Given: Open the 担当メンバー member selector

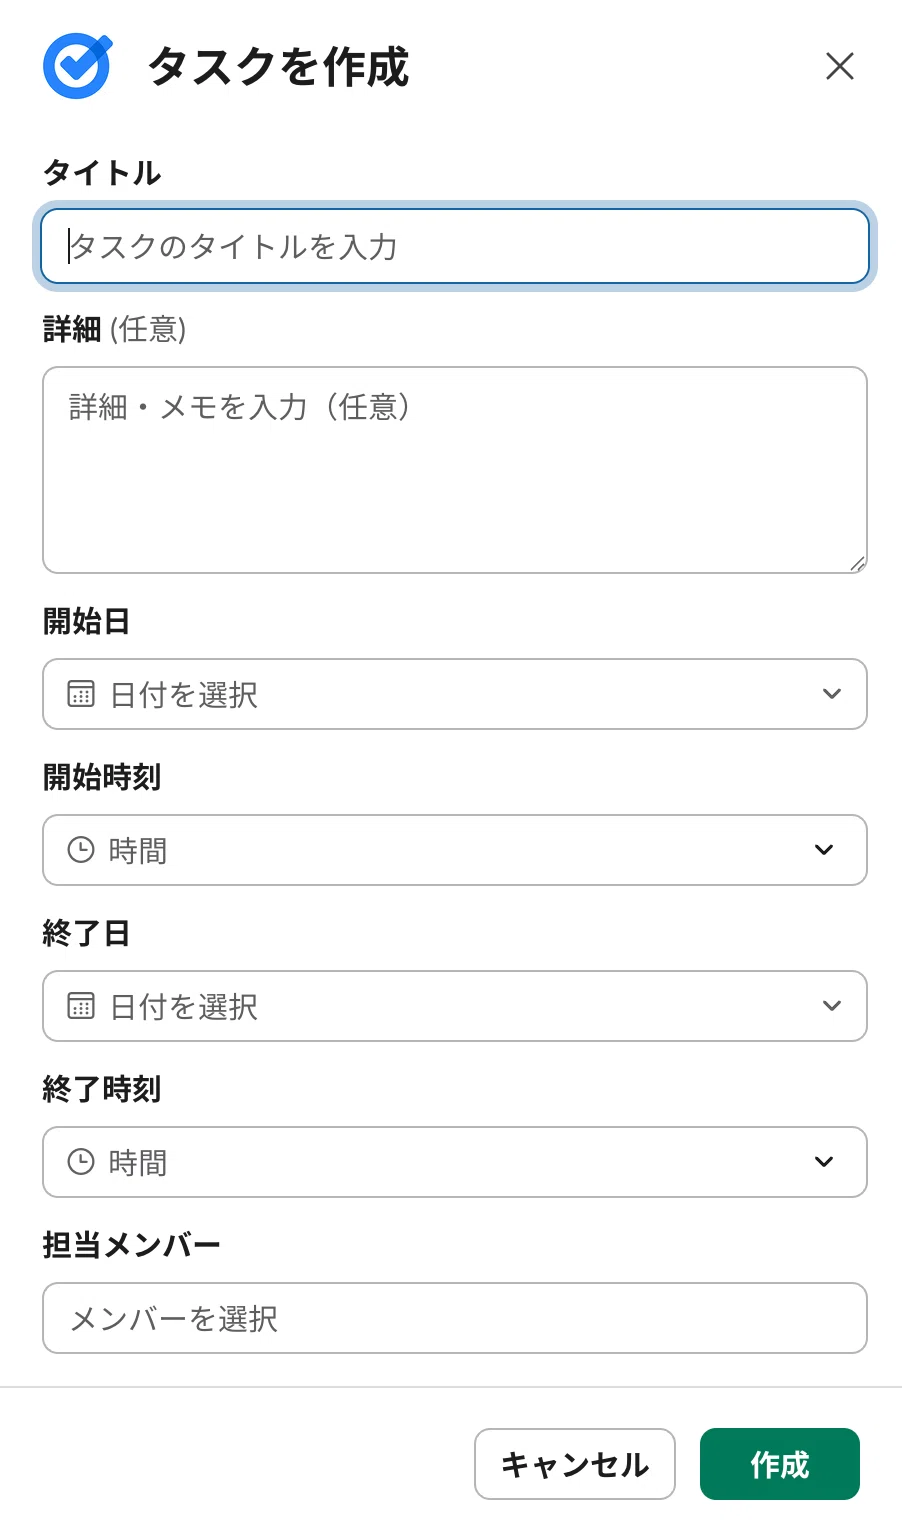Looking at the screenshot, I should point(455,1318).
